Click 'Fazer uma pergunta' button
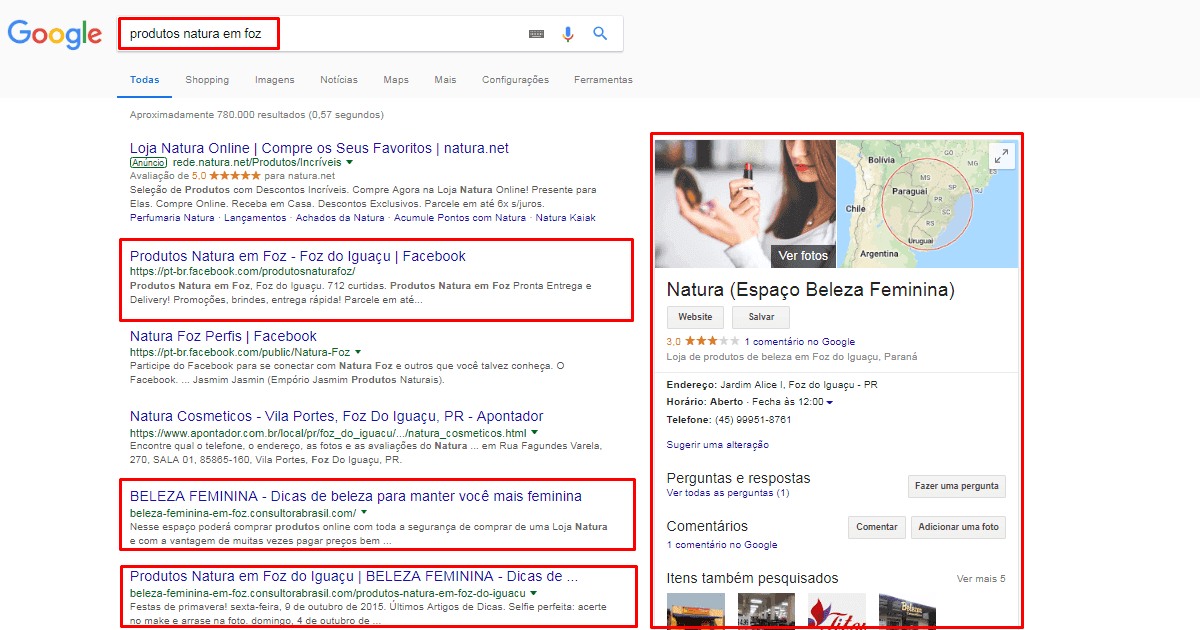1200x630 pixels. (x=957, y=487)
